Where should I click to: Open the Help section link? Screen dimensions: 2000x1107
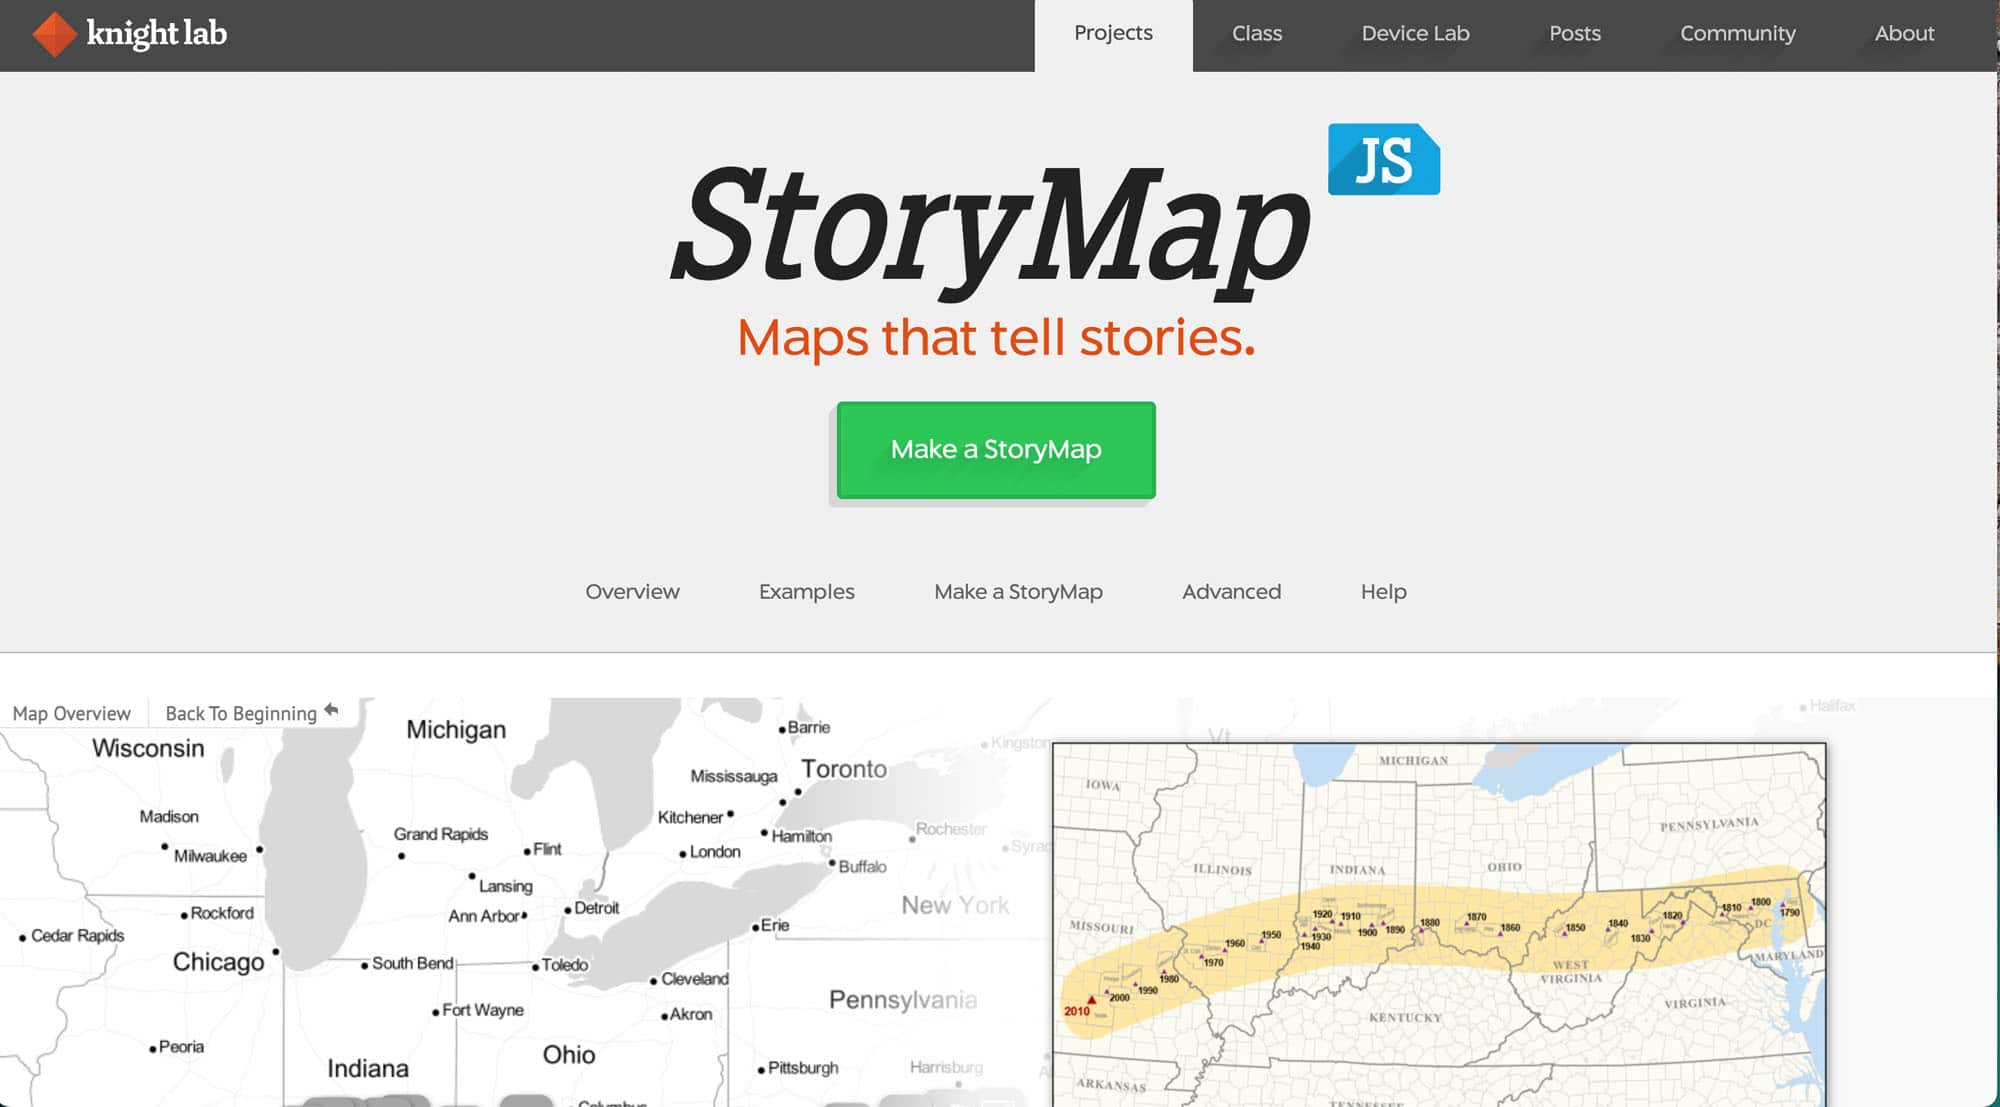pyautogui.click(x=1383, y=592)
